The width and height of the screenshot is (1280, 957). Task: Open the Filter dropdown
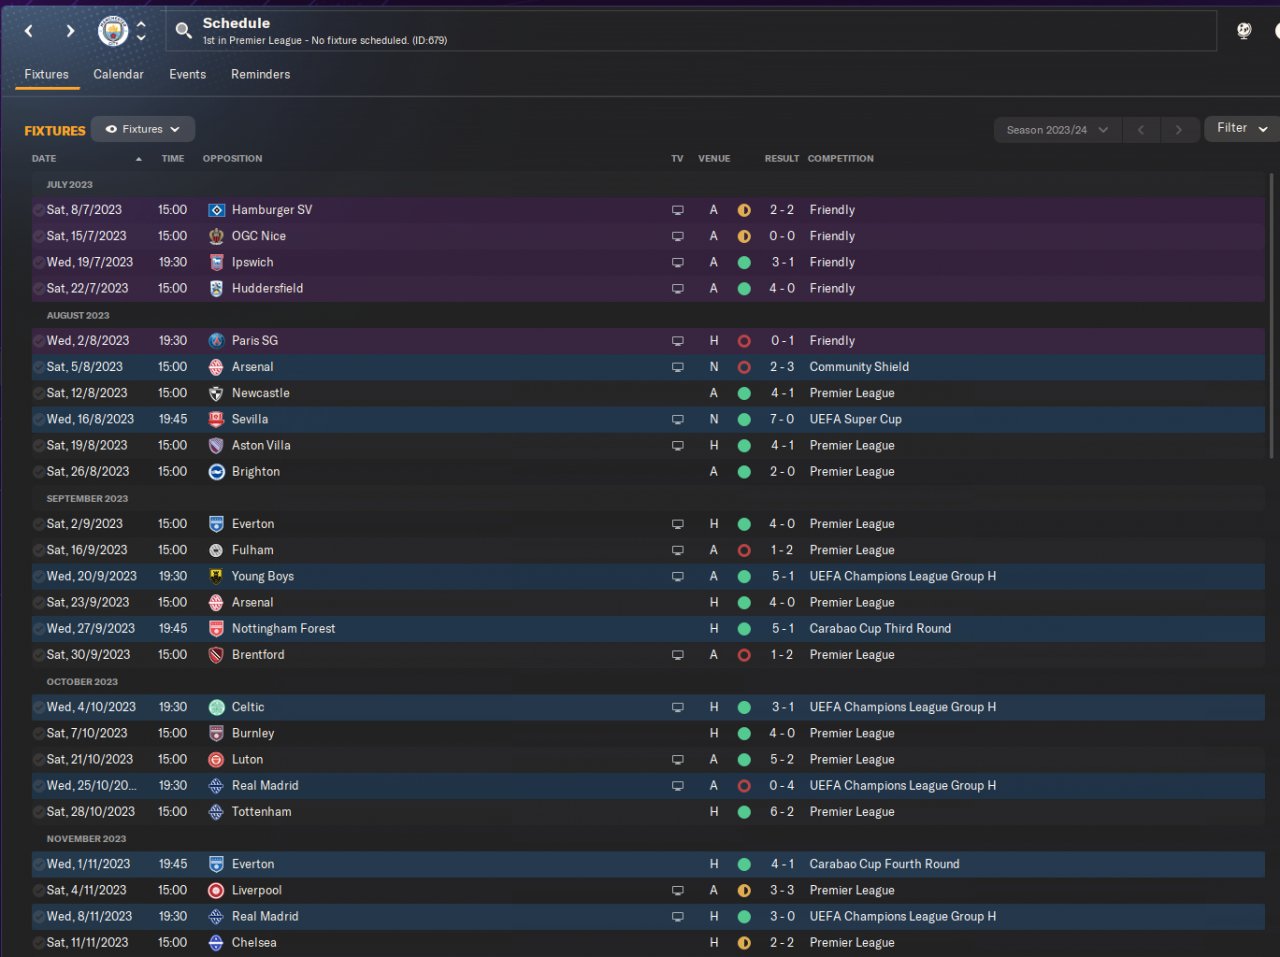(1242, 128)
